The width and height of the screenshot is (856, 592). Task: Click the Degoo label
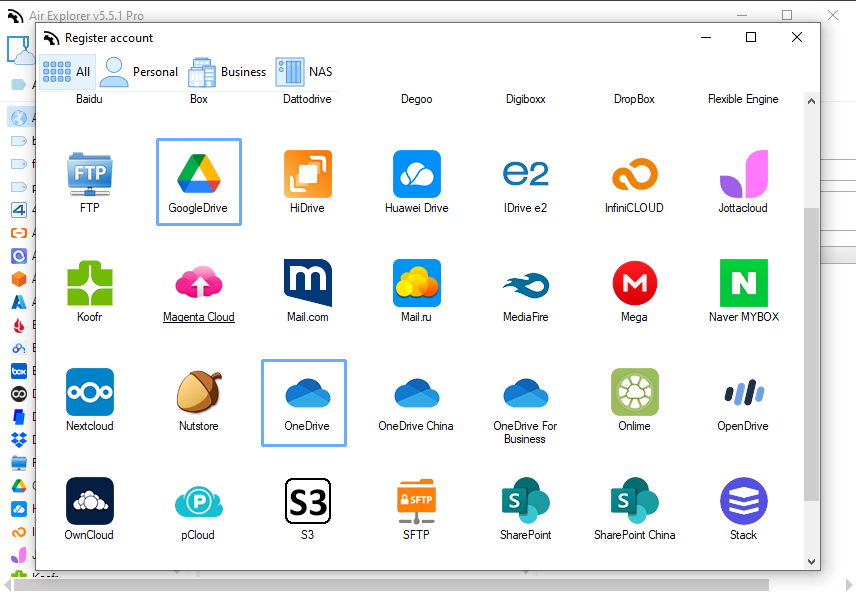pyautogui.click(x=417, y=99)
